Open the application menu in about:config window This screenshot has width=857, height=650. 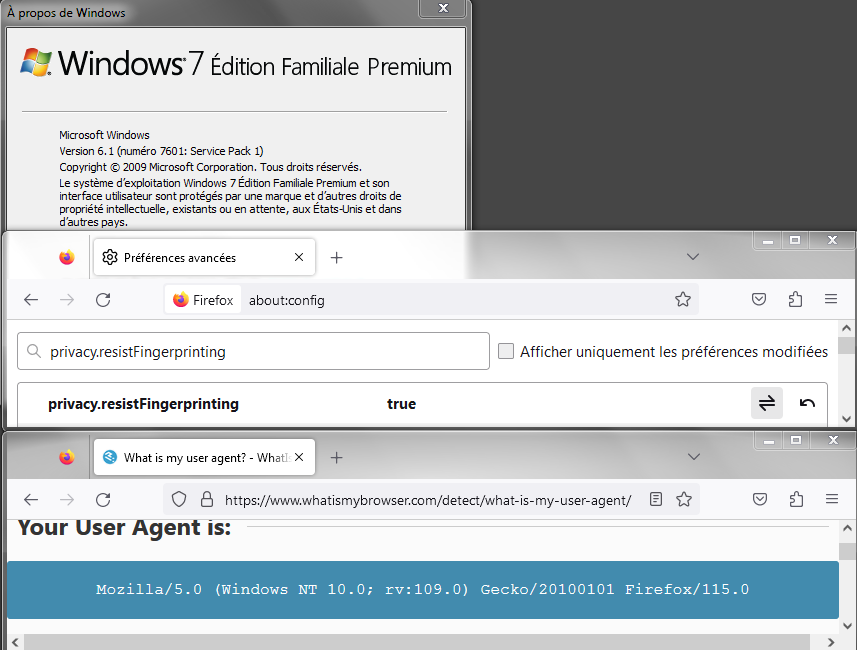(831, 300)
